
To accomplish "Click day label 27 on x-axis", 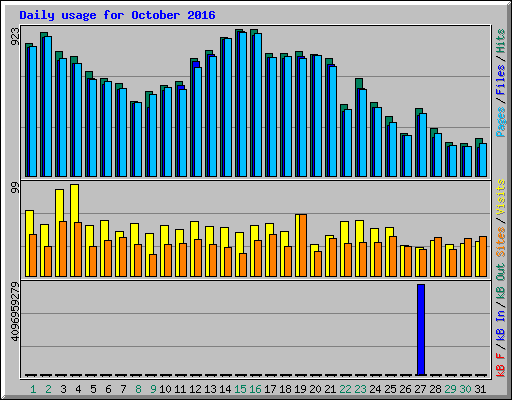I will coord(420,389).
